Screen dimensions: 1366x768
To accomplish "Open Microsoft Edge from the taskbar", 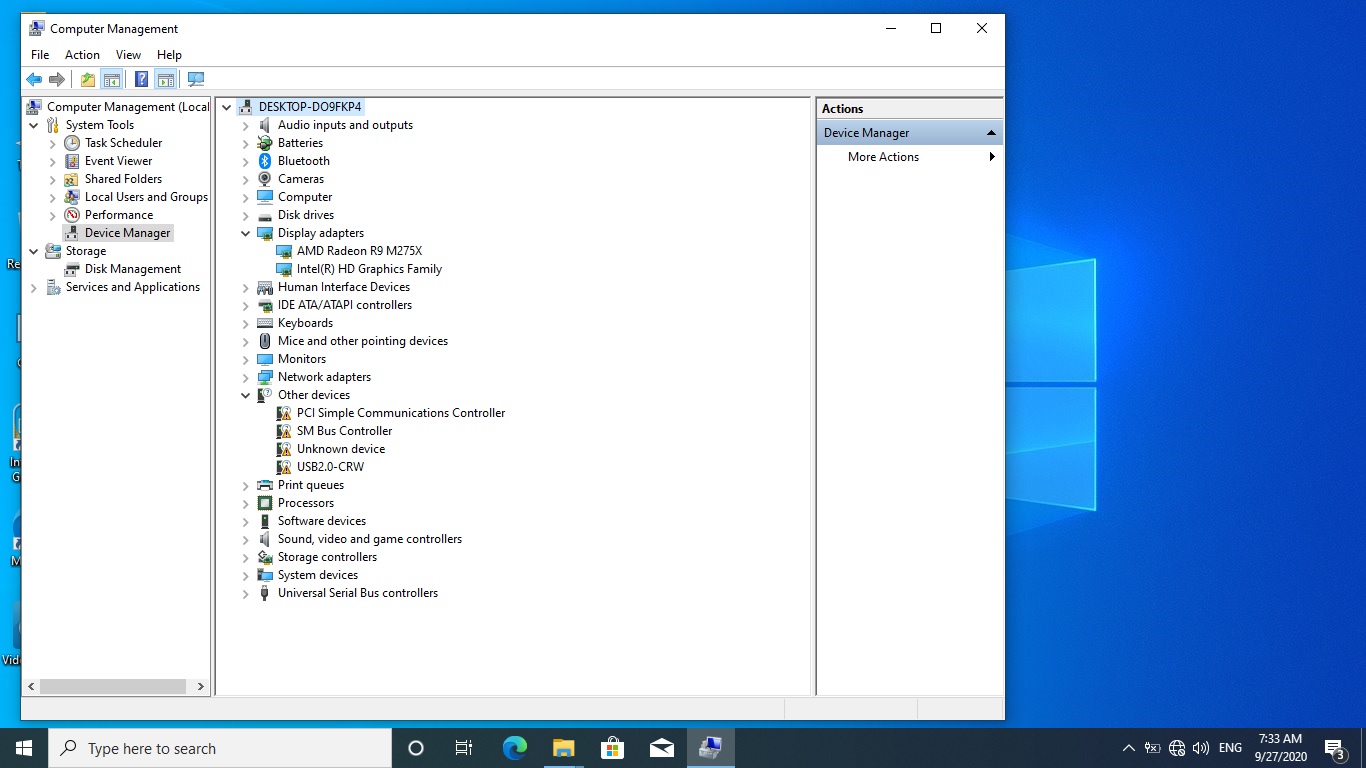I will [514, 748].
